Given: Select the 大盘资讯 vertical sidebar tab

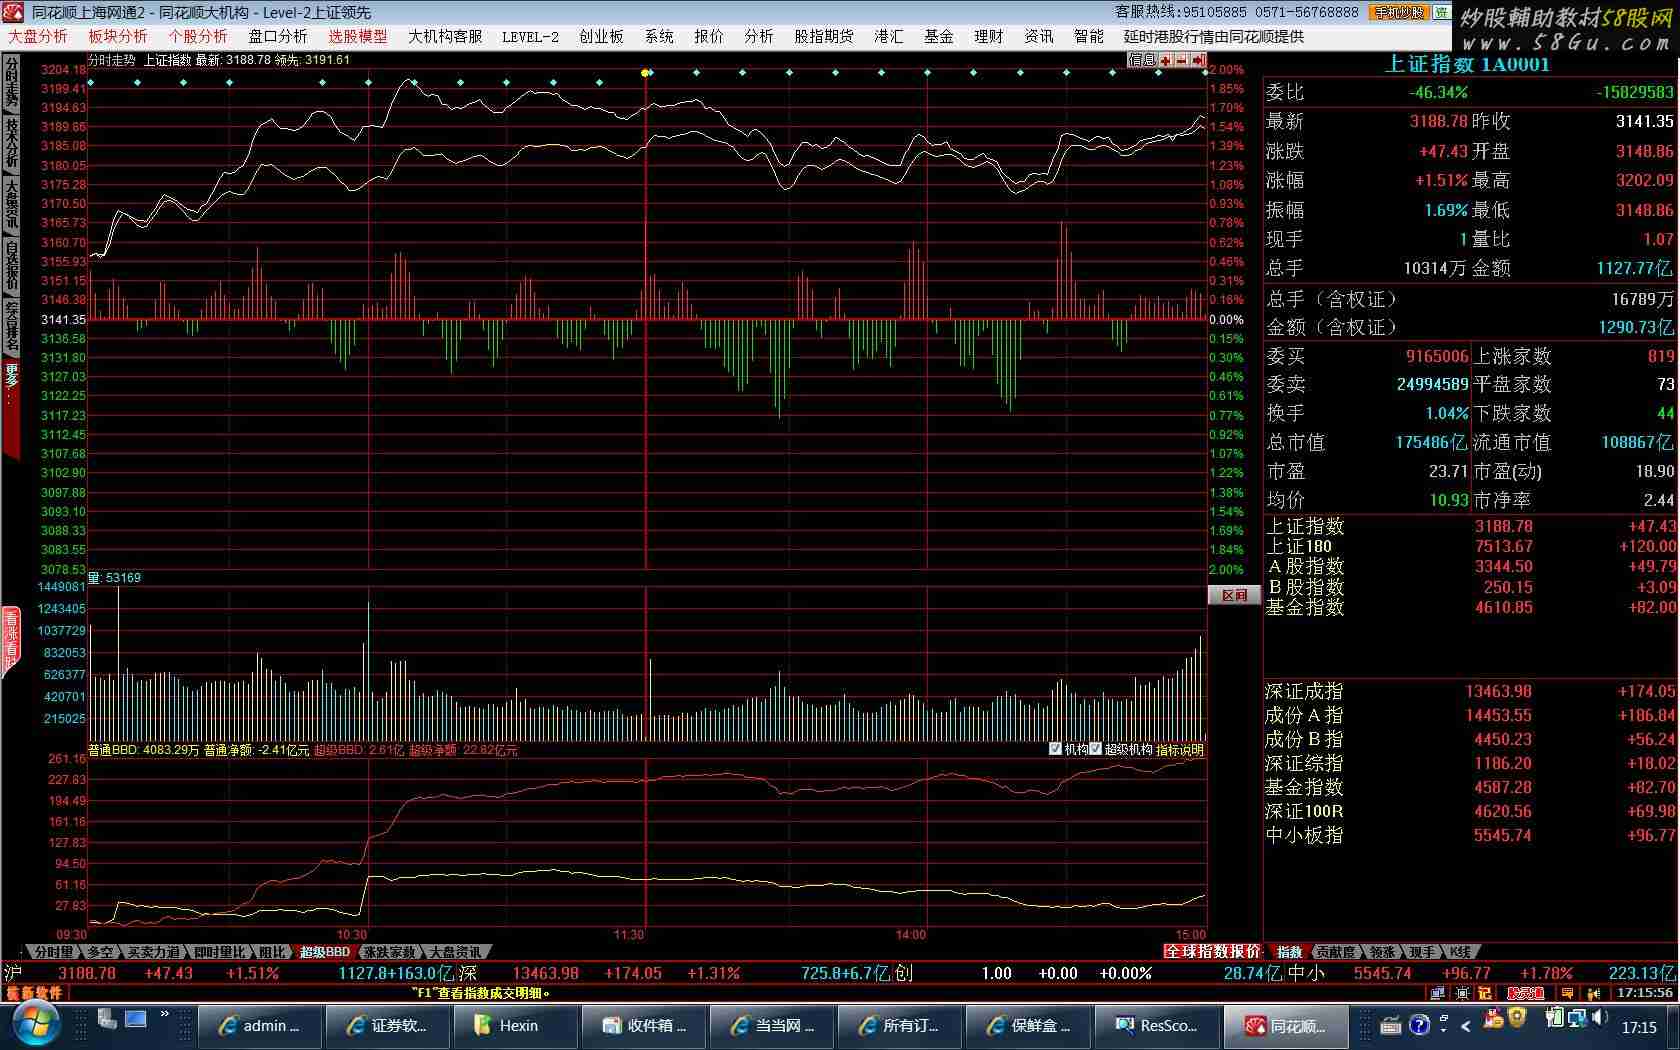Looking at the screenshot, I should point(11,205).
